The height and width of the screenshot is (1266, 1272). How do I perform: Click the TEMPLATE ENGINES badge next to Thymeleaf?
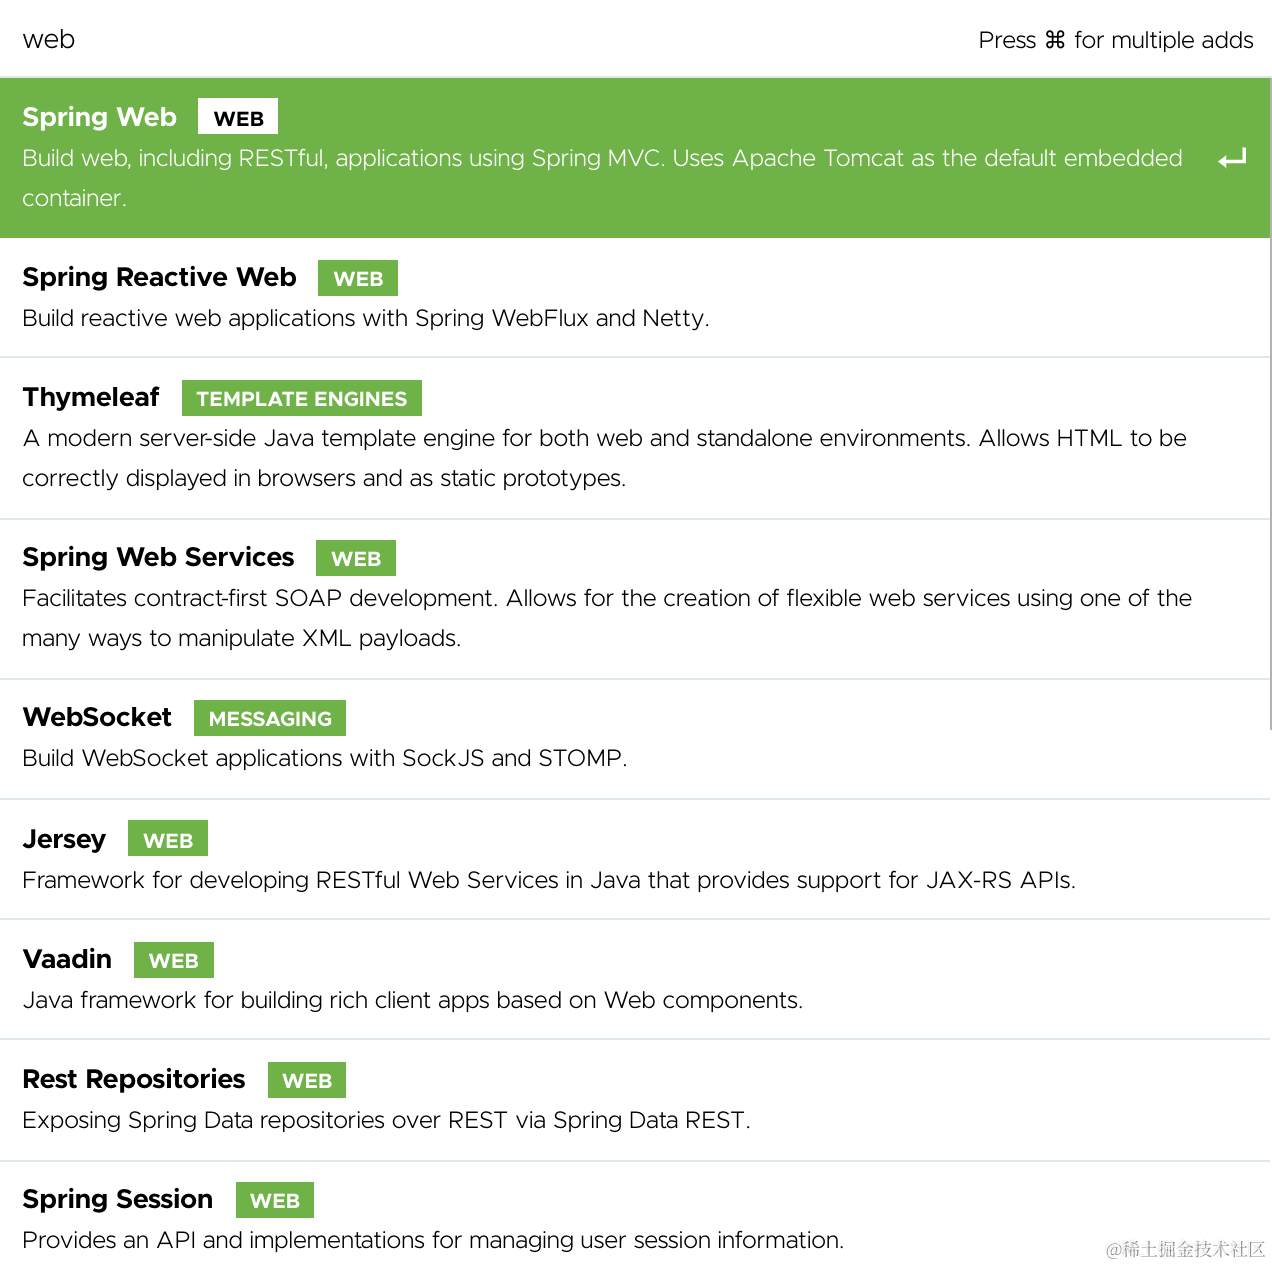pyautogui.click(x=301, y=397)
